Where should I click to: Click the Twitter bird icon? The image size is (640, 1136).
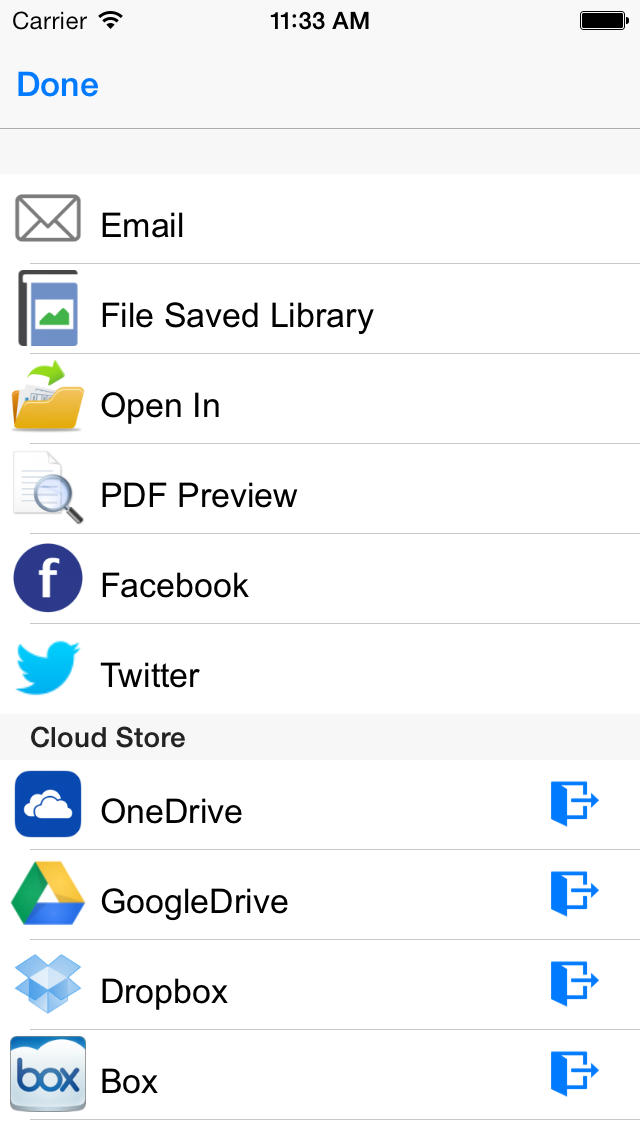[48, 667]
